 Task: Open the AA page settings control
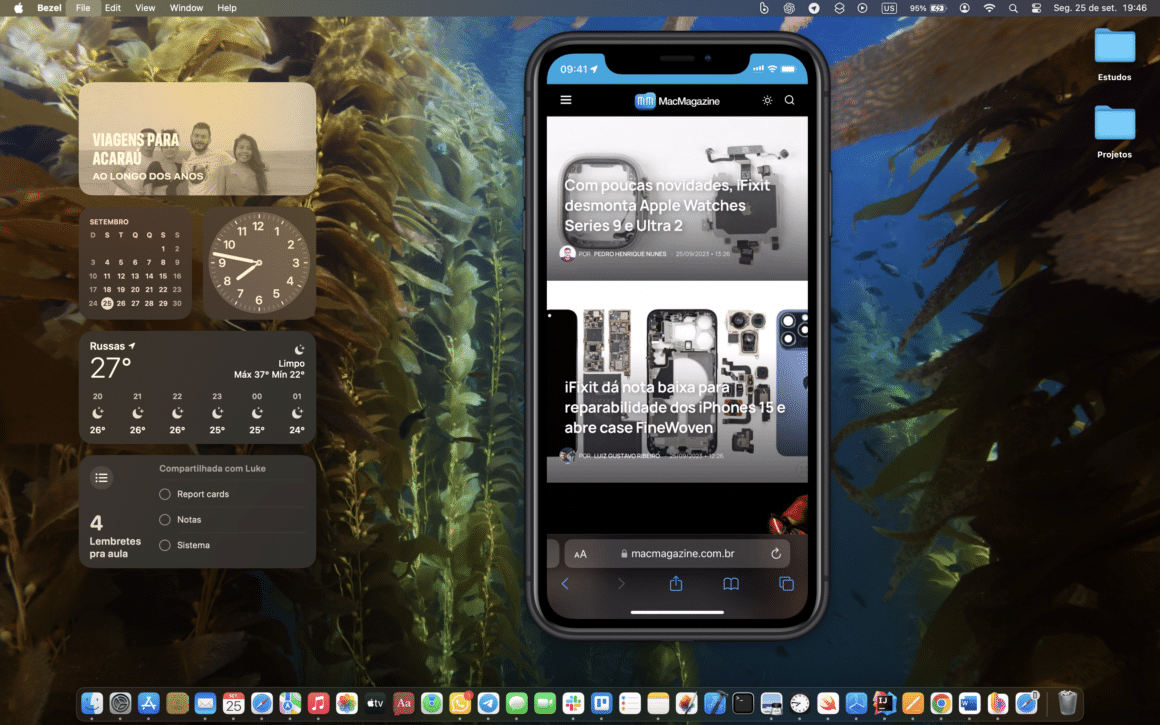tap(580, 553)
